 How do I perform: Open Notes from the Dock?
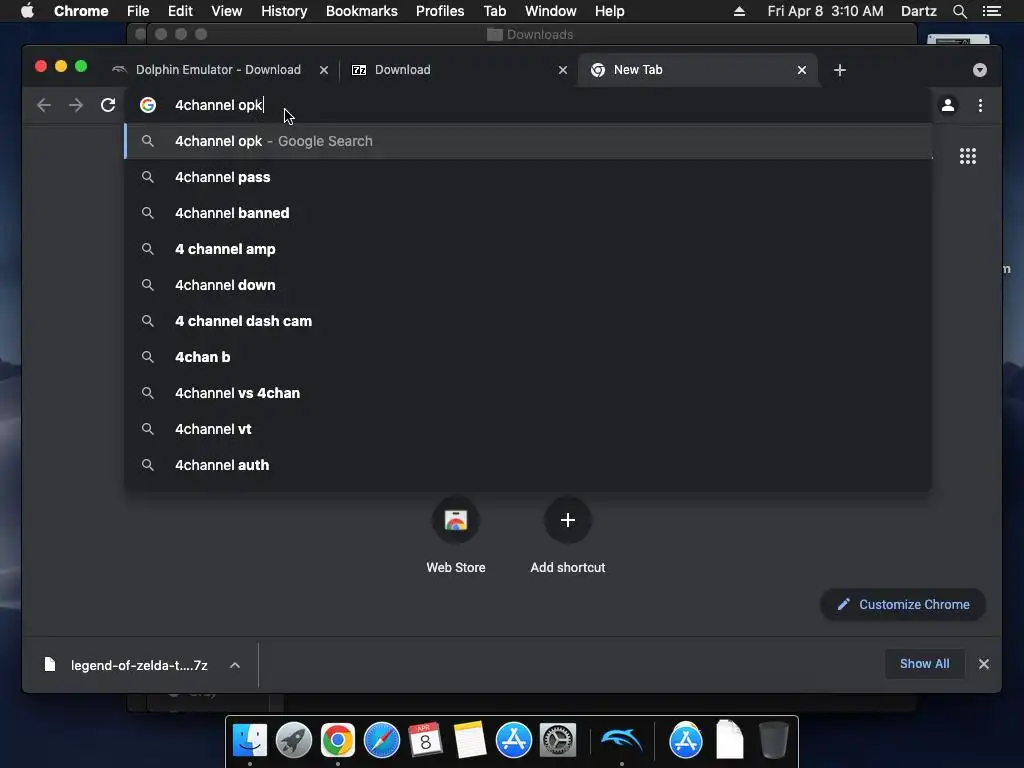470,741
